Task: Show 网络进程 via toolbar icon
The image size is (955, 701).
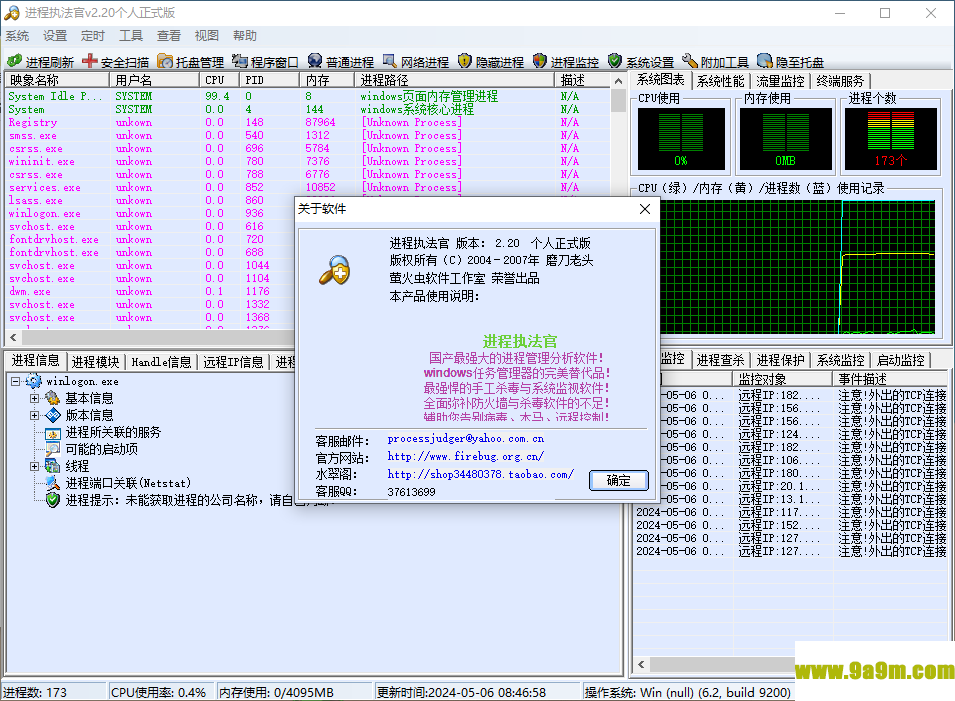Action: coord(389,61)
